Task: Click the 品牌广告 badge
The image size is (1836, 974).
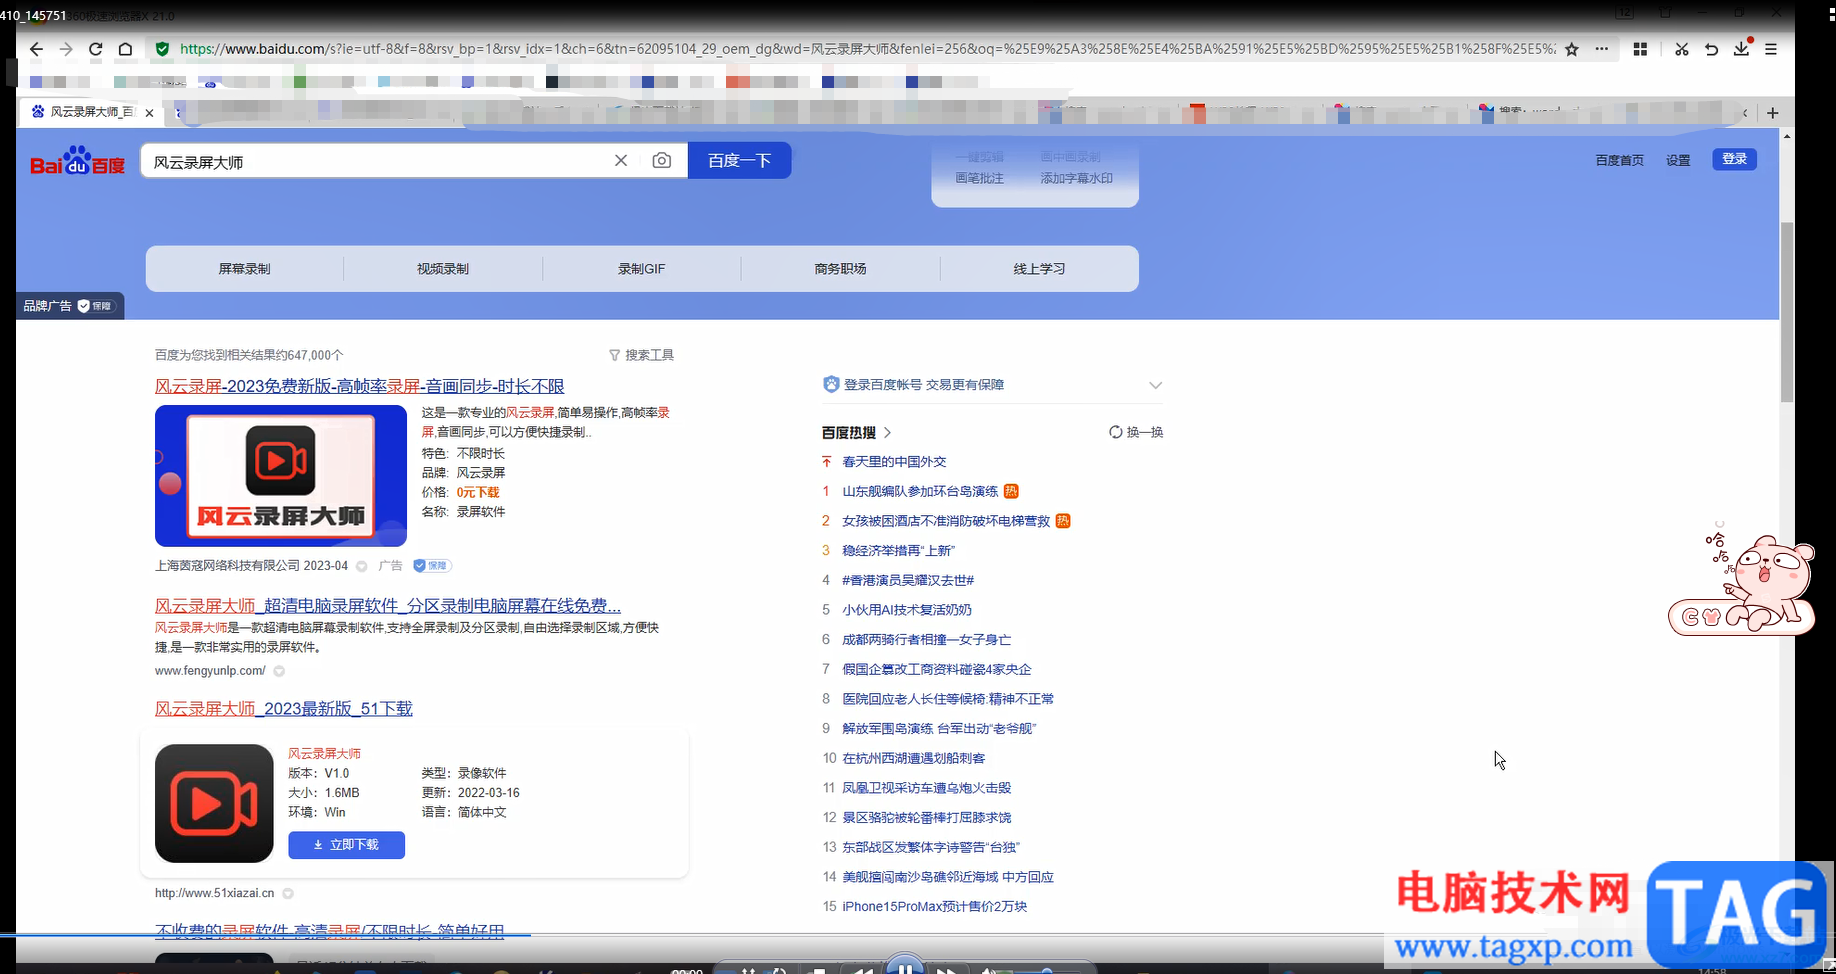Action: [x=69, y=306]
